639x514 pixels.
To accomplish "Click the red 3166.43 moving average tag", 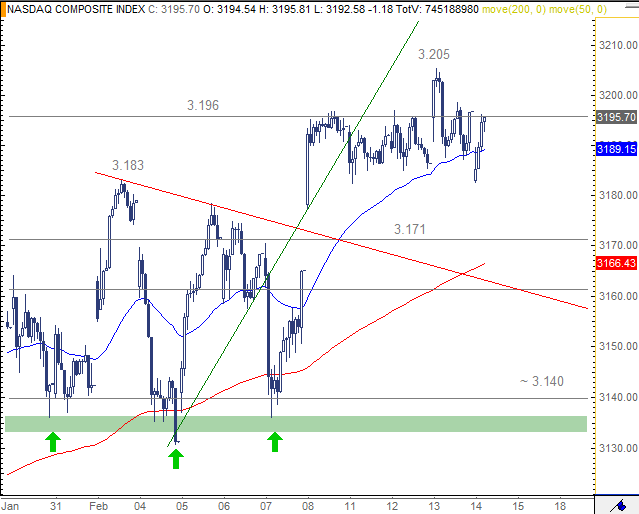I will [x=616, y=263].
